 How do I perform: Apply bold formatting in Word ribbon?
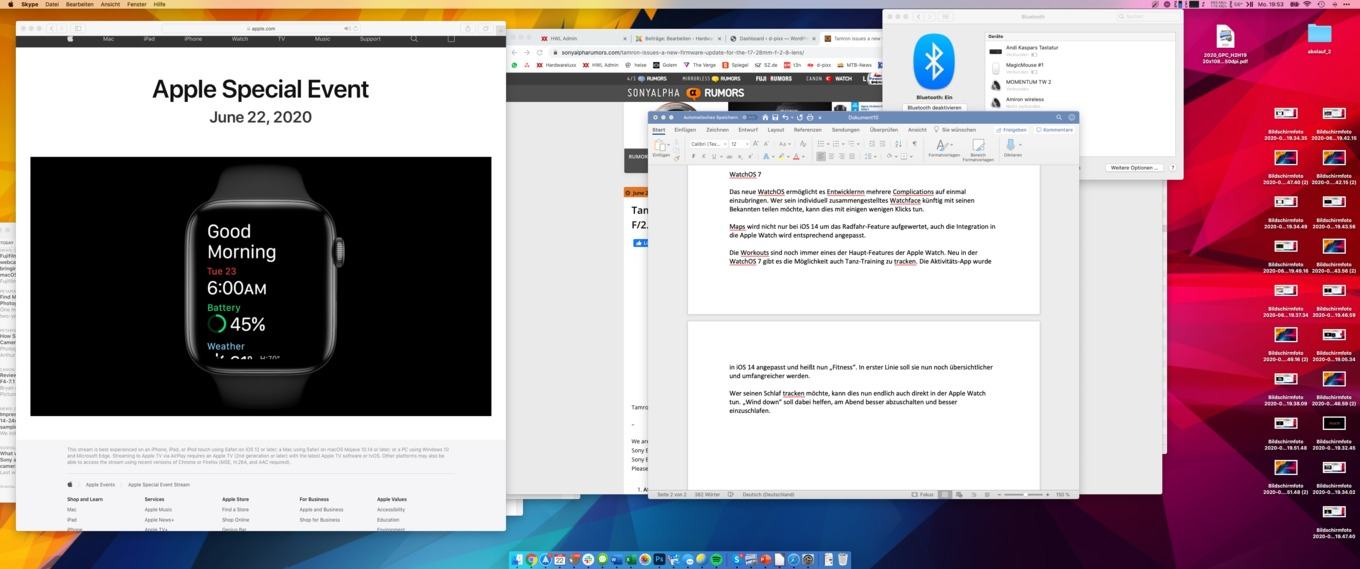pyautogui.click(x=693, y=156)
